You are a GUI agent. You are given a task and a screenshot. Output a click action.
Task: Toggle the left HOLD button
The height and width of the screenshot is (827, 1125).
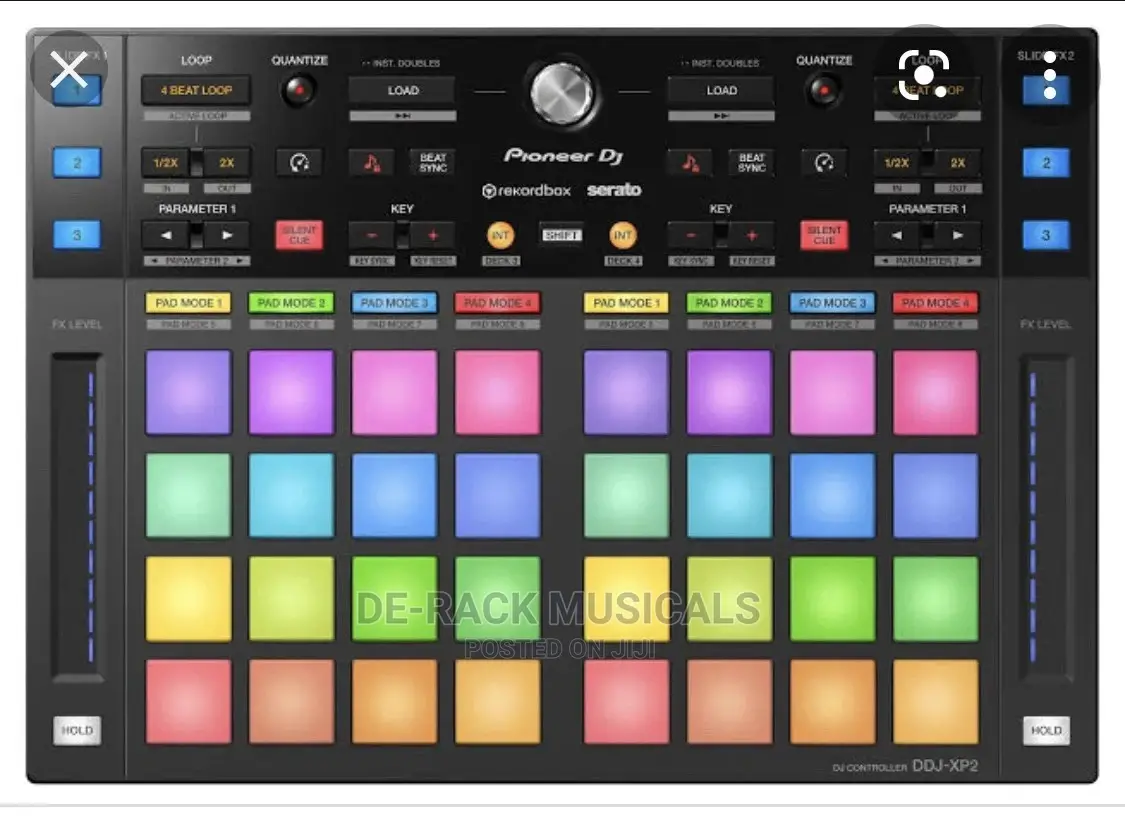77,730
